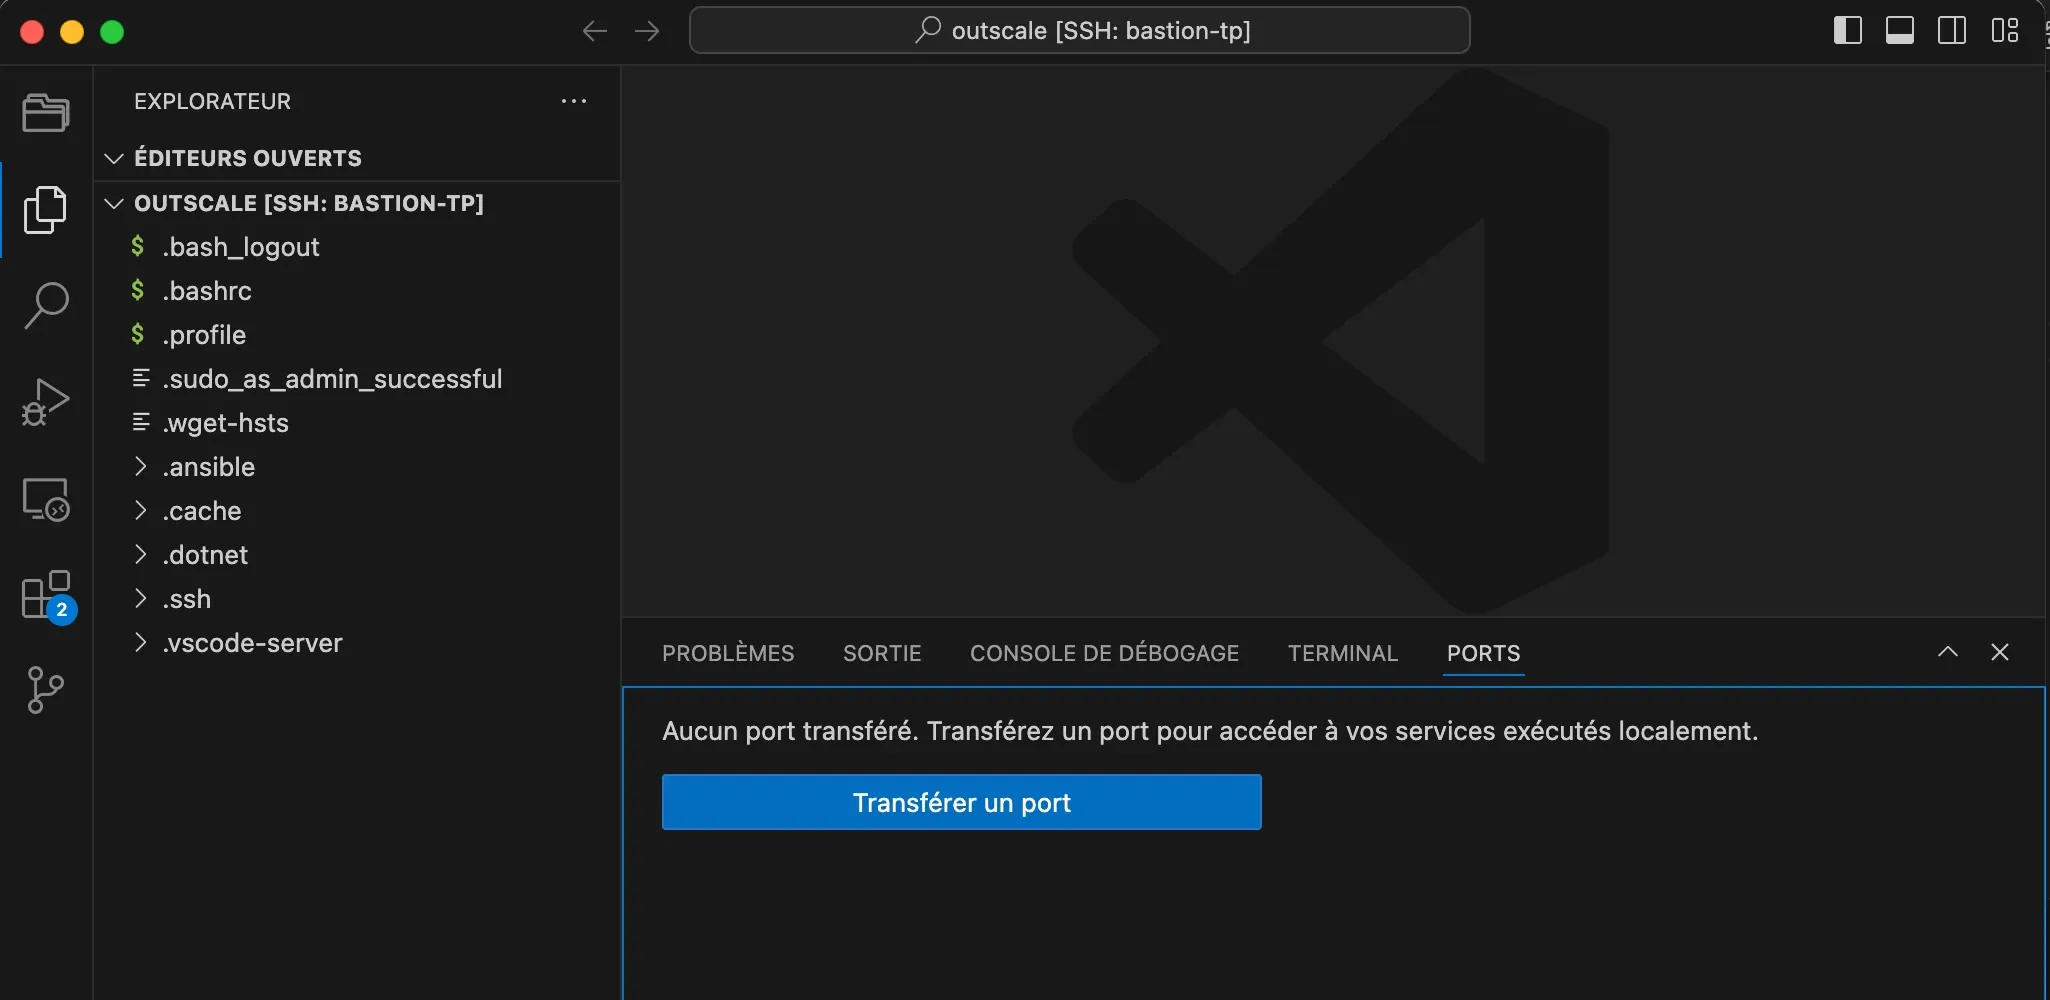Open the Extensions view showing 2 updates

pos(45,595)
